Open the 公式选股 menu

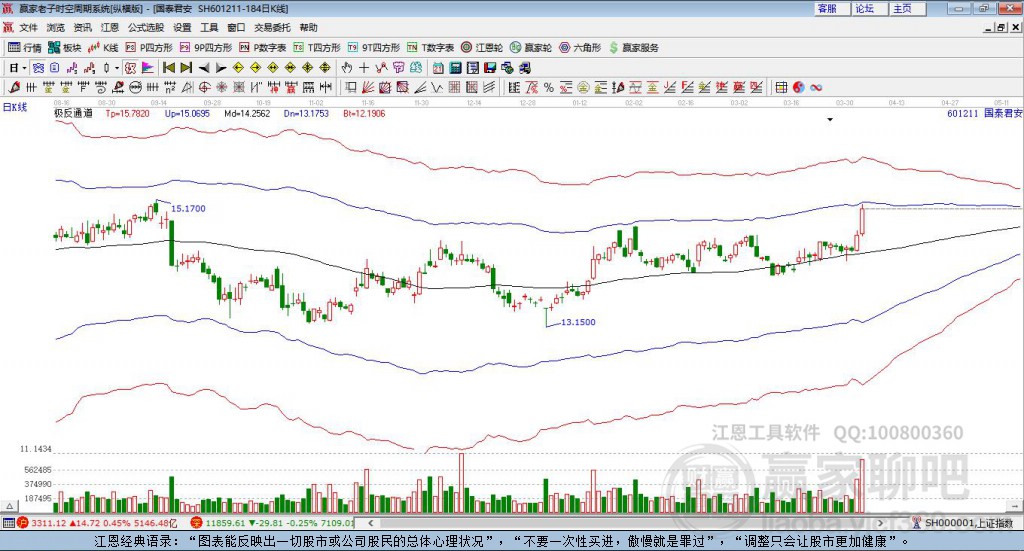(146, 27)
